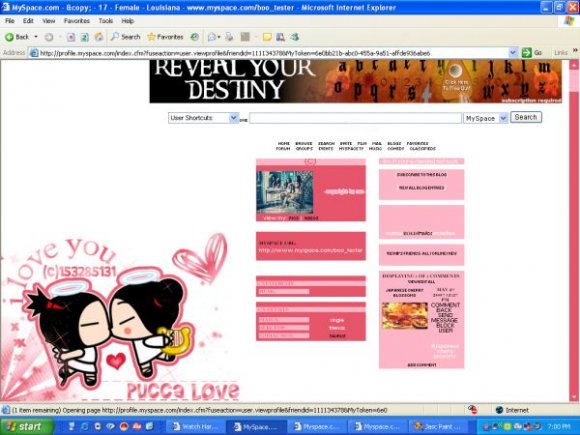The width and height of the screenshot is (580, 435).
Task: Open the User Shortcuts dropdown
Action: click(x=203, y=118)
